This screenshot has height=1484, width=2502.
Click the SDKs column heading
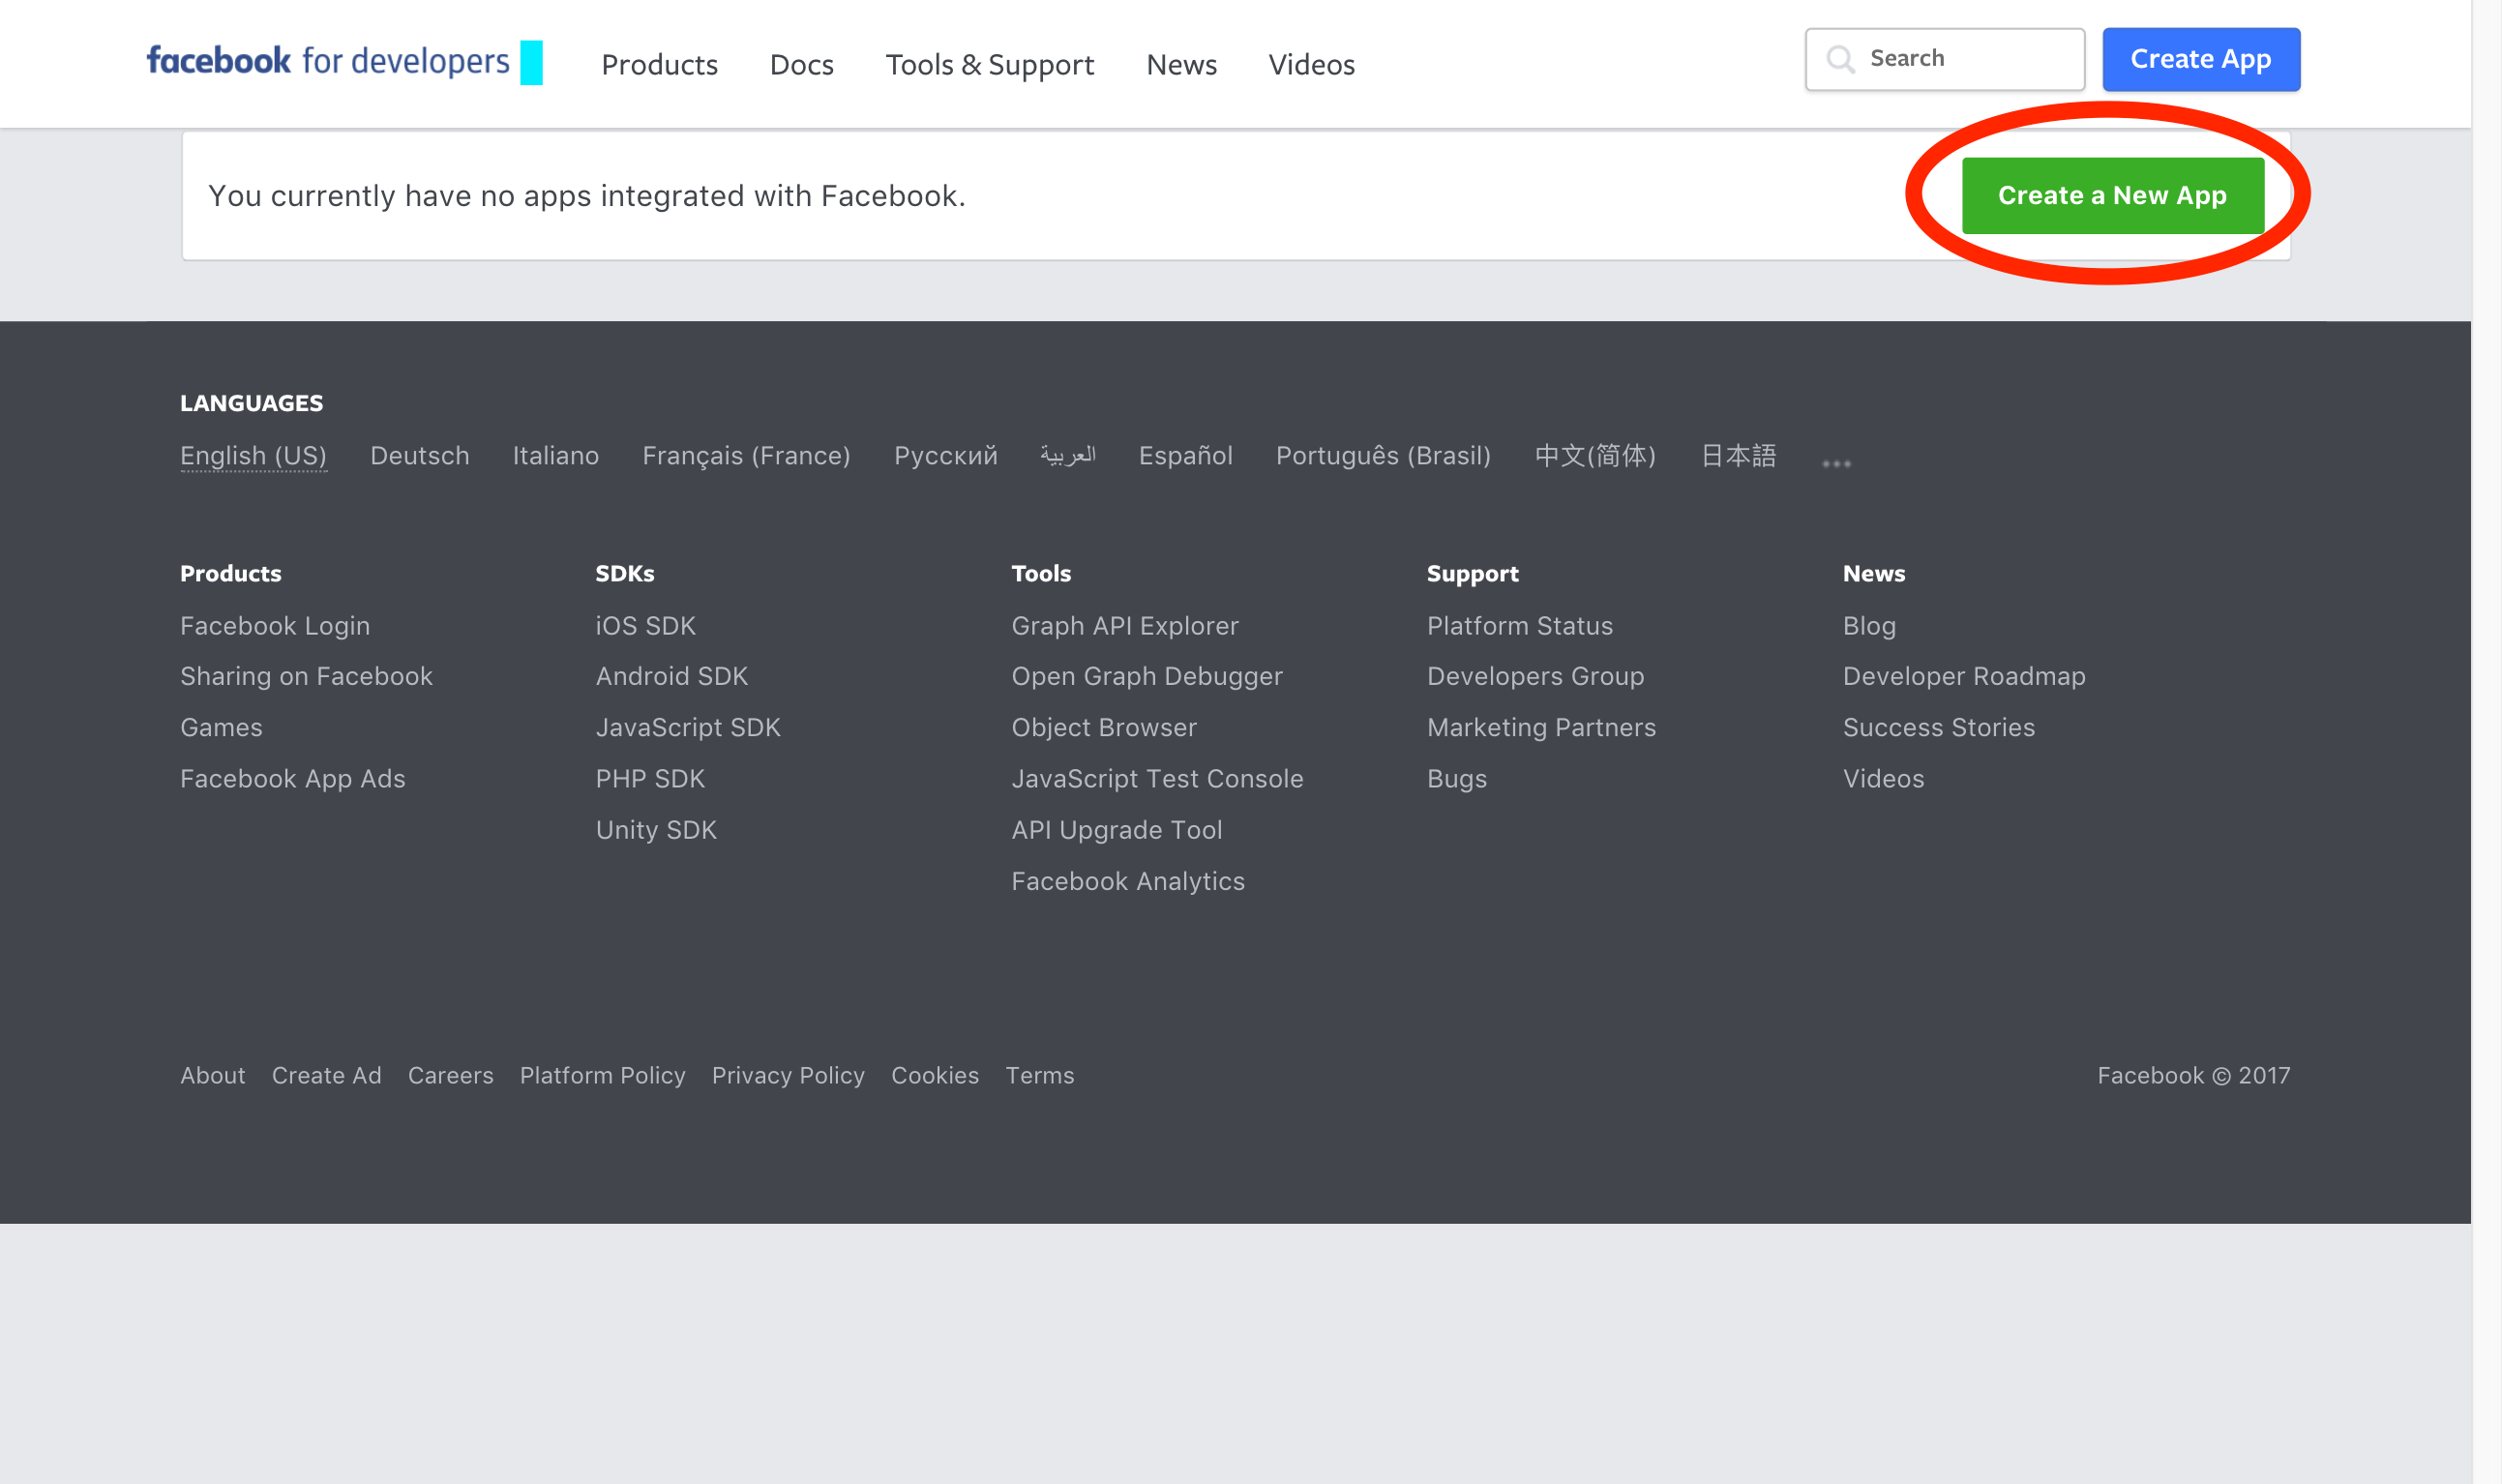point(624,574)
